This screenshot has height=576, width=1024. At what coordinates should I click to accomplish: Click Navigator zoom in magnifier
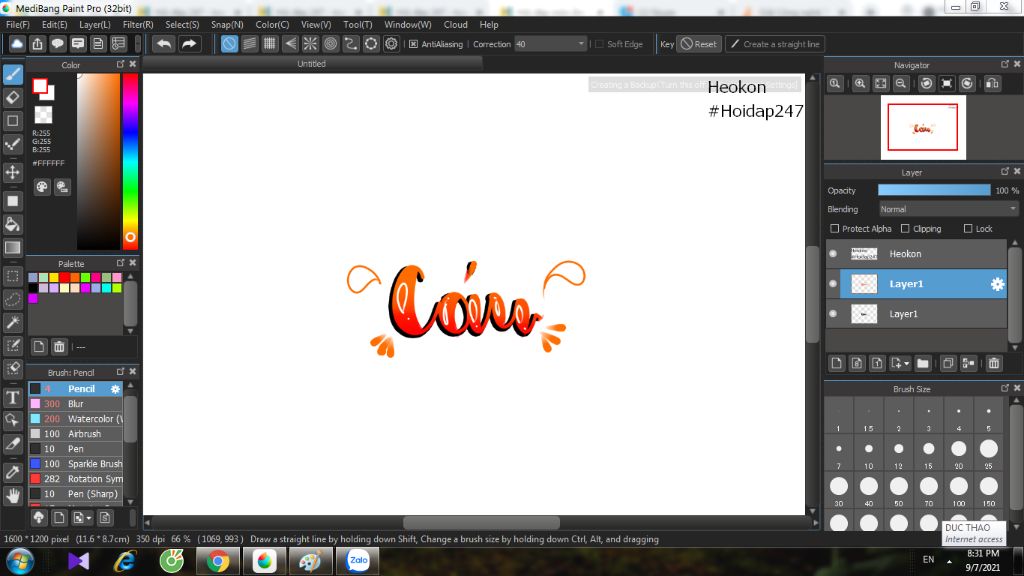[860, 84]
